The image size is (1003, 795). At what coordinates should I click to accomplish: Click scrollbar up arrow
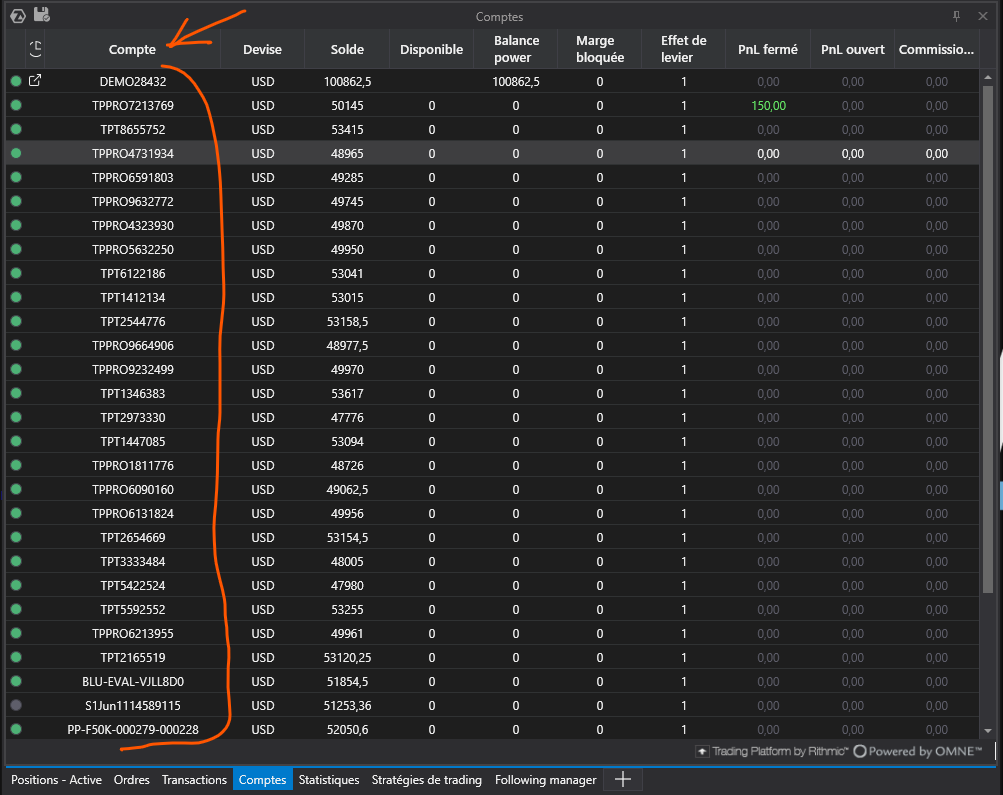click(988, 77)
